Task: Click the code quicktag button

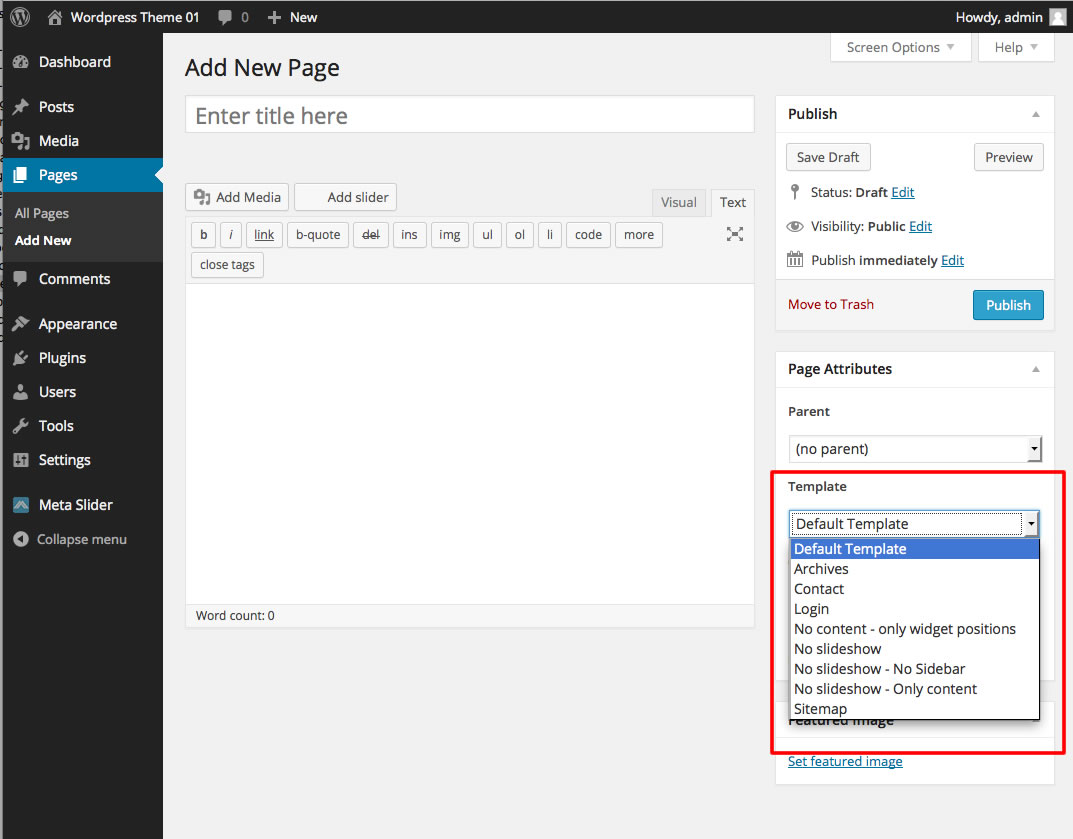Action: 588,235
